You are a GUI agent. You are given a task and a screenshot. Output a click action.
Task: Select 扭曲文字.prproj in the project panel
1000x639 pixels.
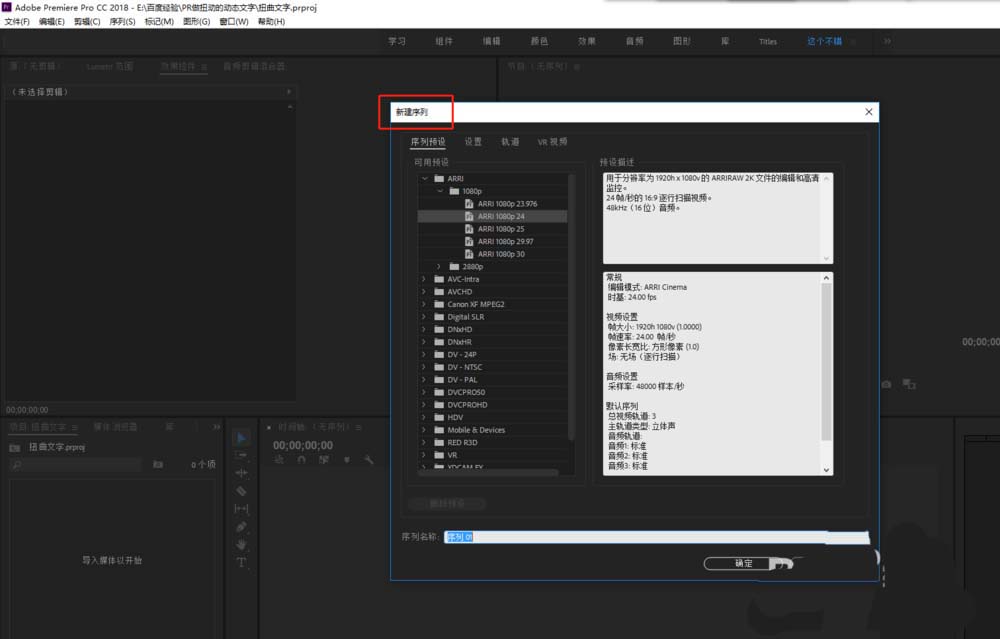coord(55,447)
